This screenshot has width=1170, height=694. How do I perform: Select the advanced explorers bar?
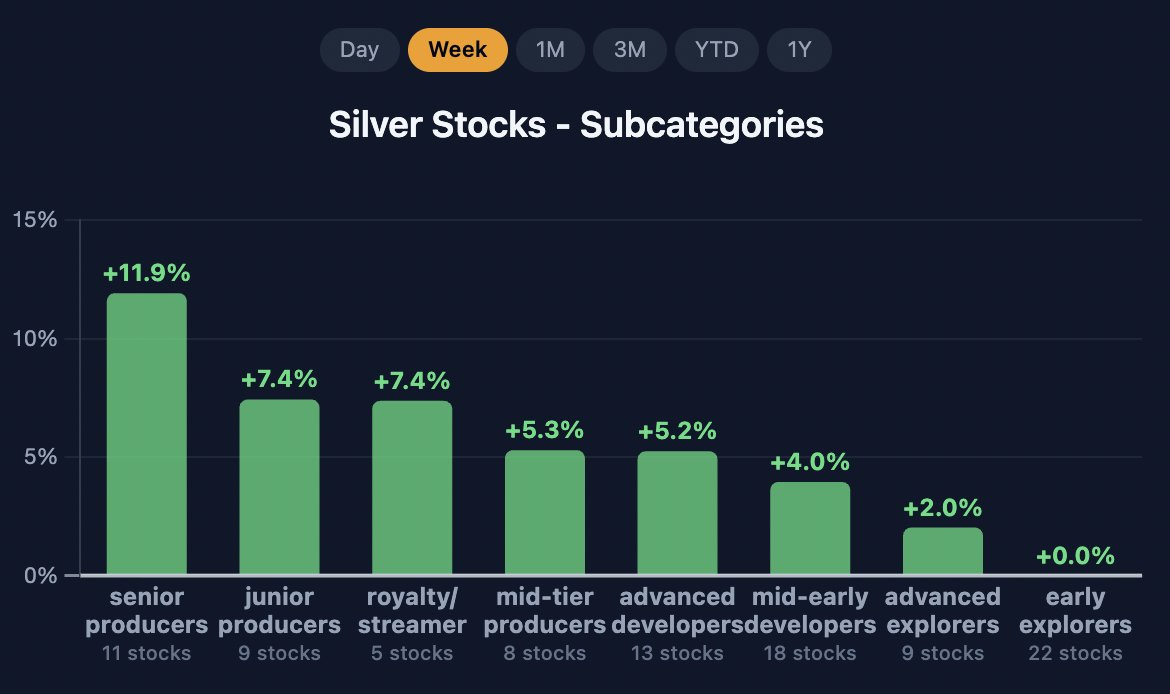[x=942, y=551]
